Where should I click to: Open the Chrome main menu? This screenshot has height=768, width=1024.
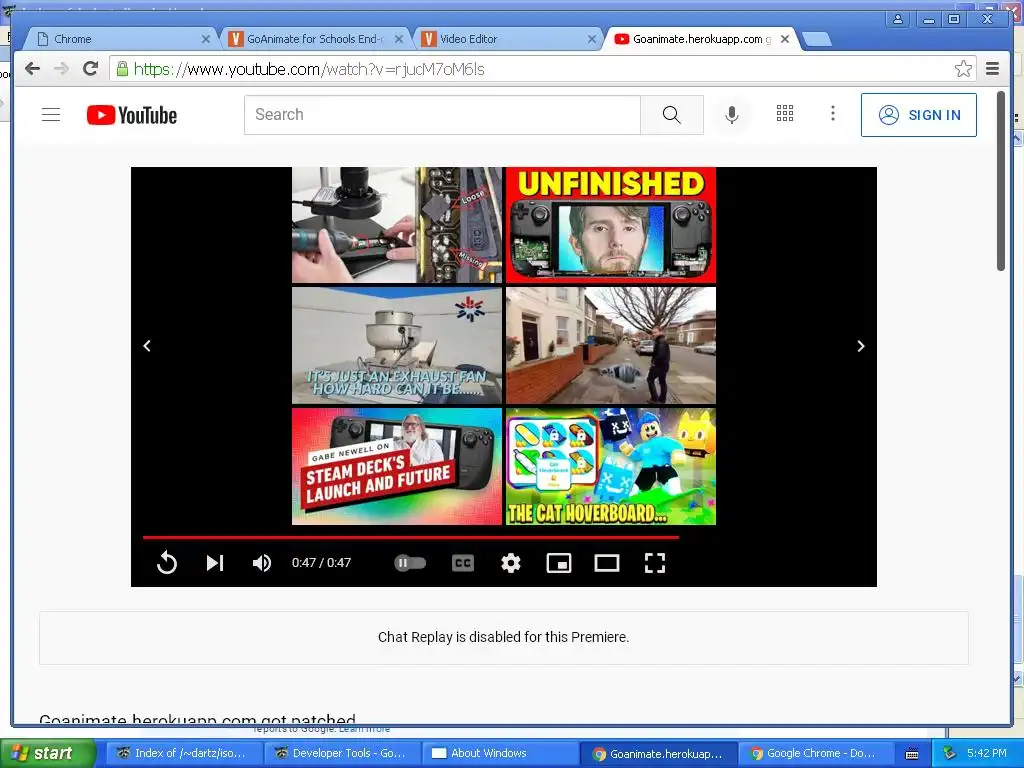pos(993,69)
